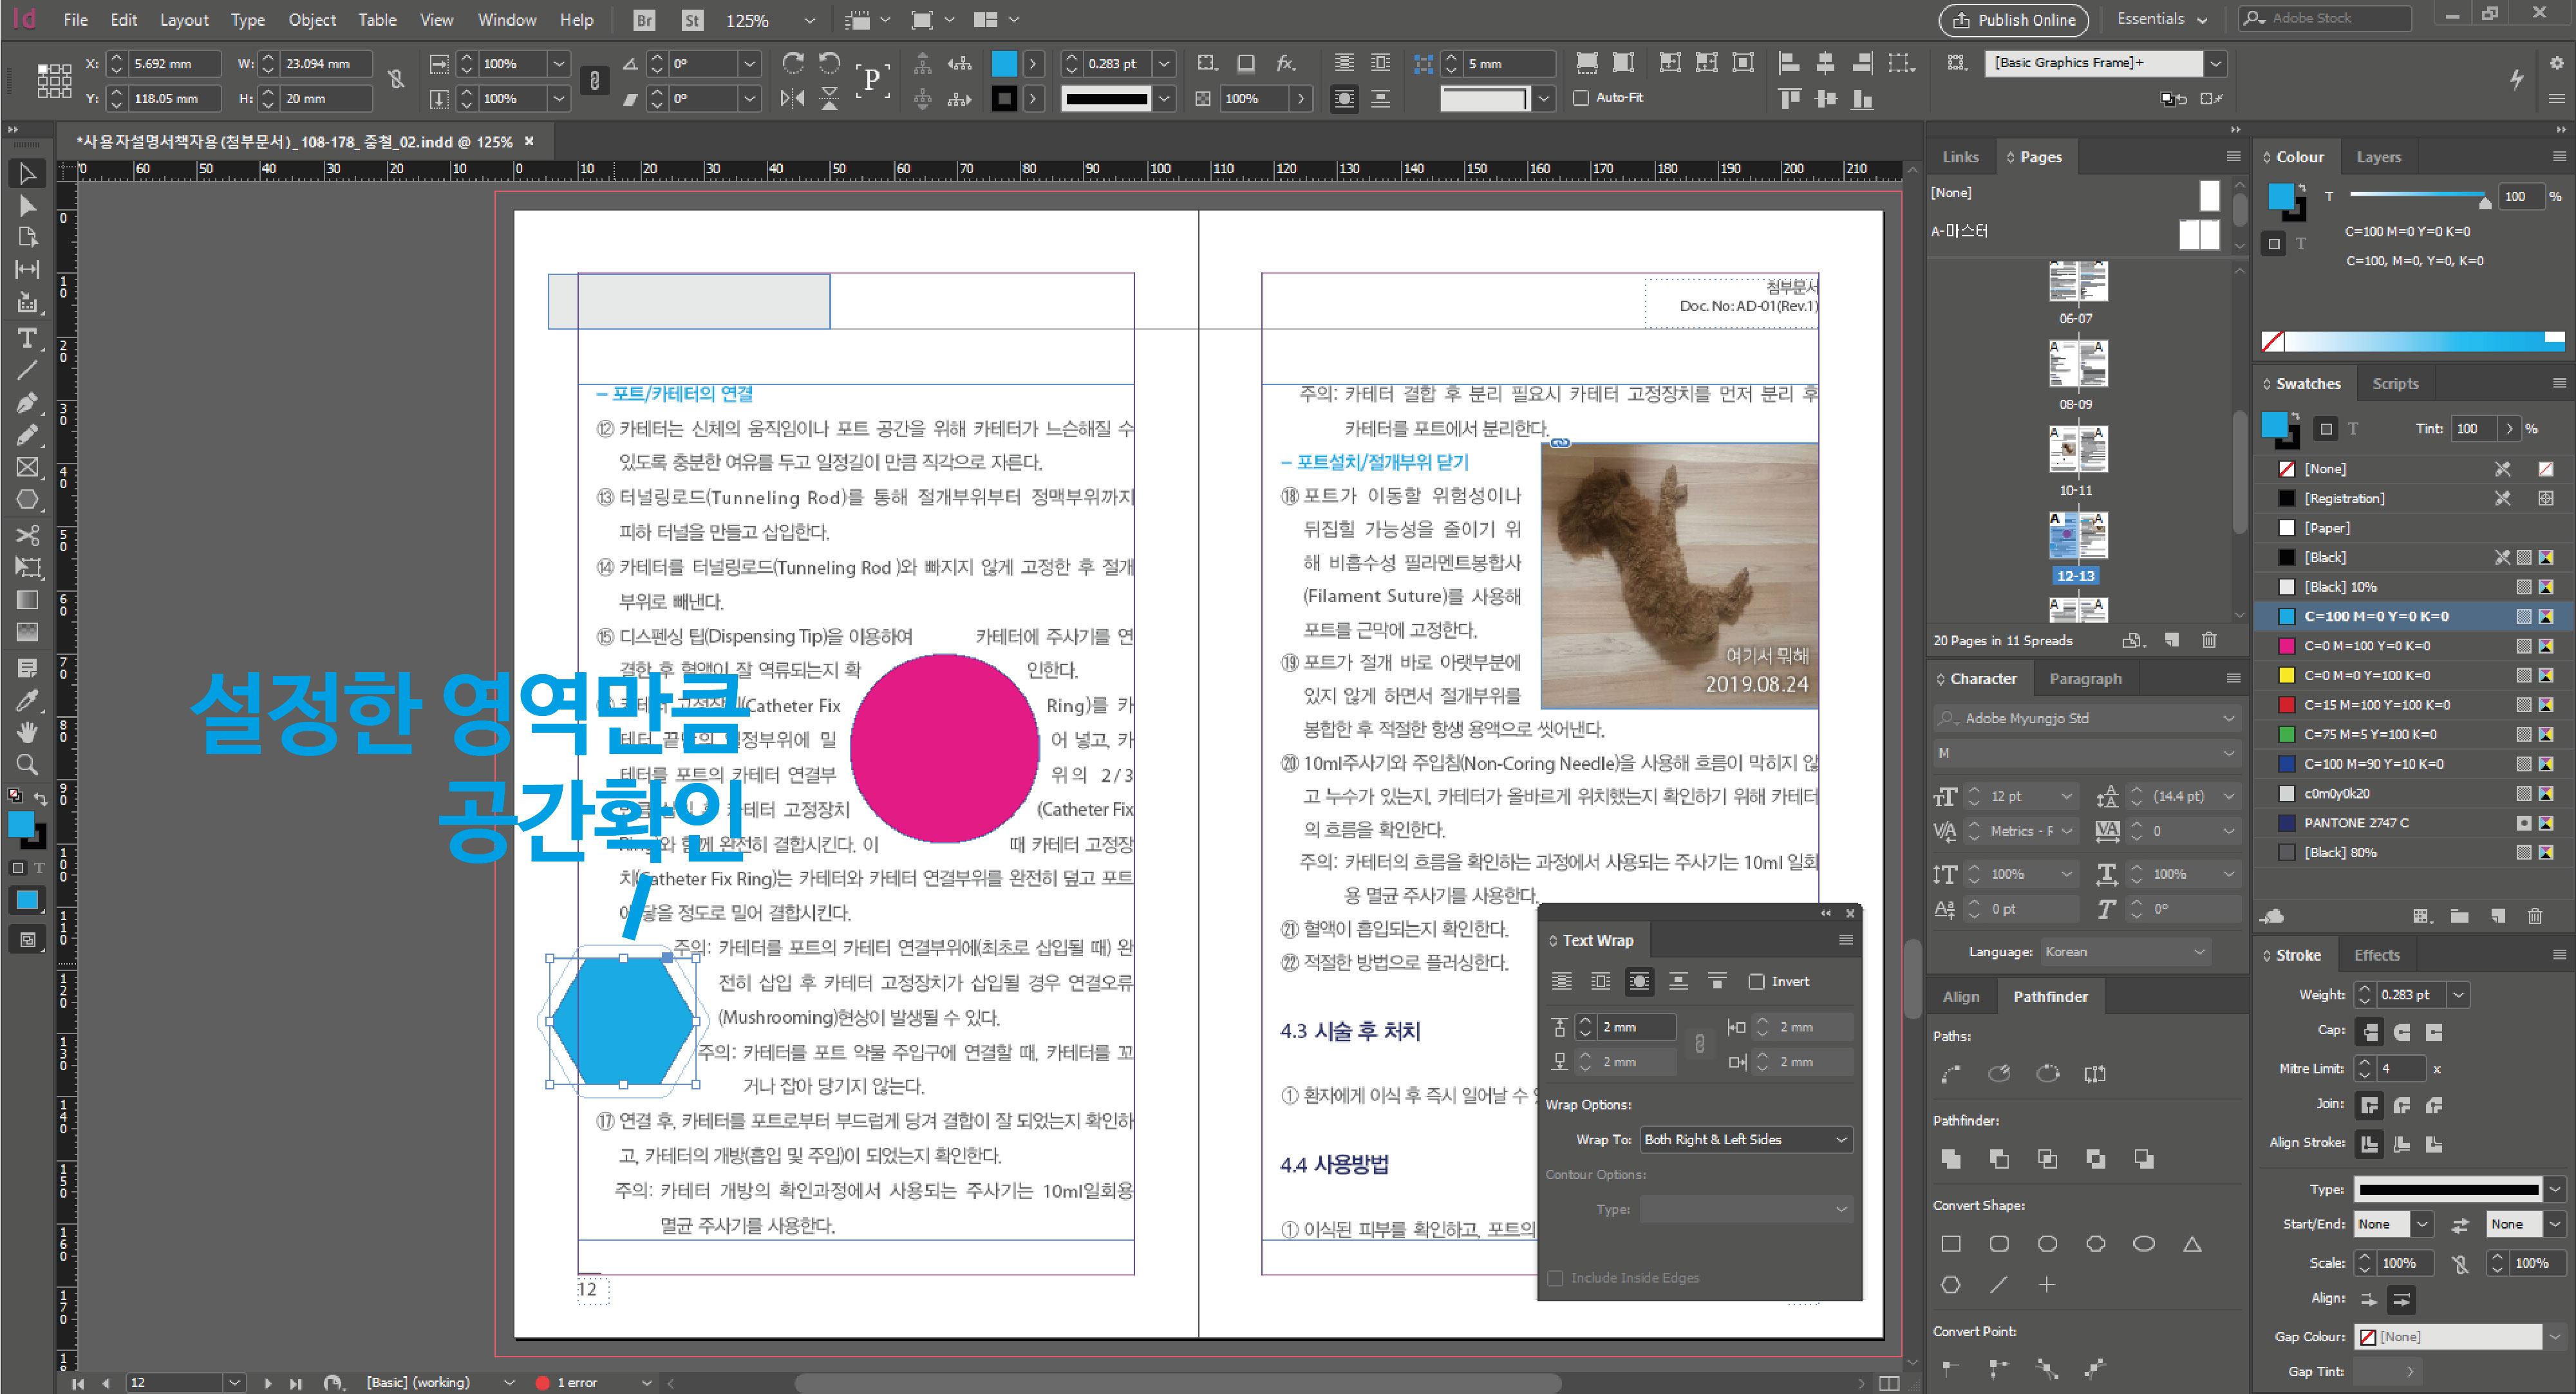Image resolution: width=2576 pixels, height=1394 pixels.
Task: Open the Pages panel menu
Action: pyautogui.click(x=2233, y=156)
